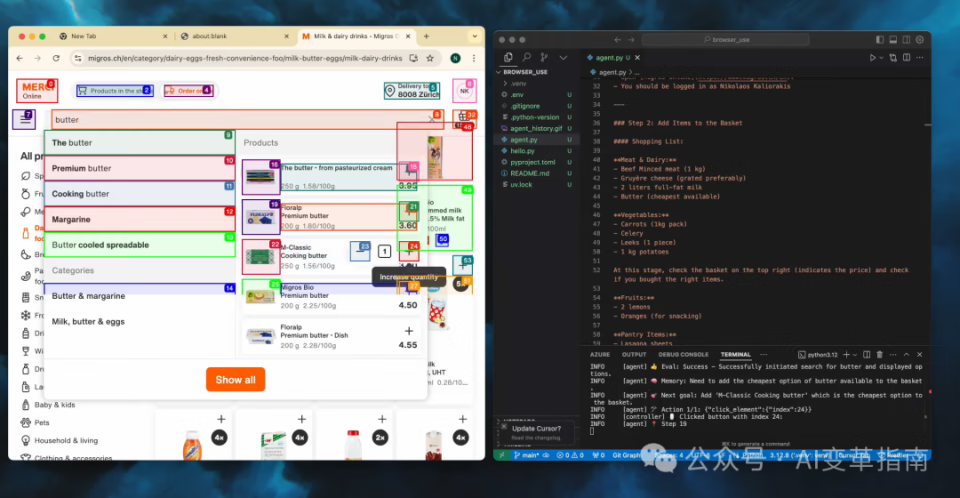960x498 pixels.
Task: Select 'Cooking butter' search suggestion
Action: (140, 194)
